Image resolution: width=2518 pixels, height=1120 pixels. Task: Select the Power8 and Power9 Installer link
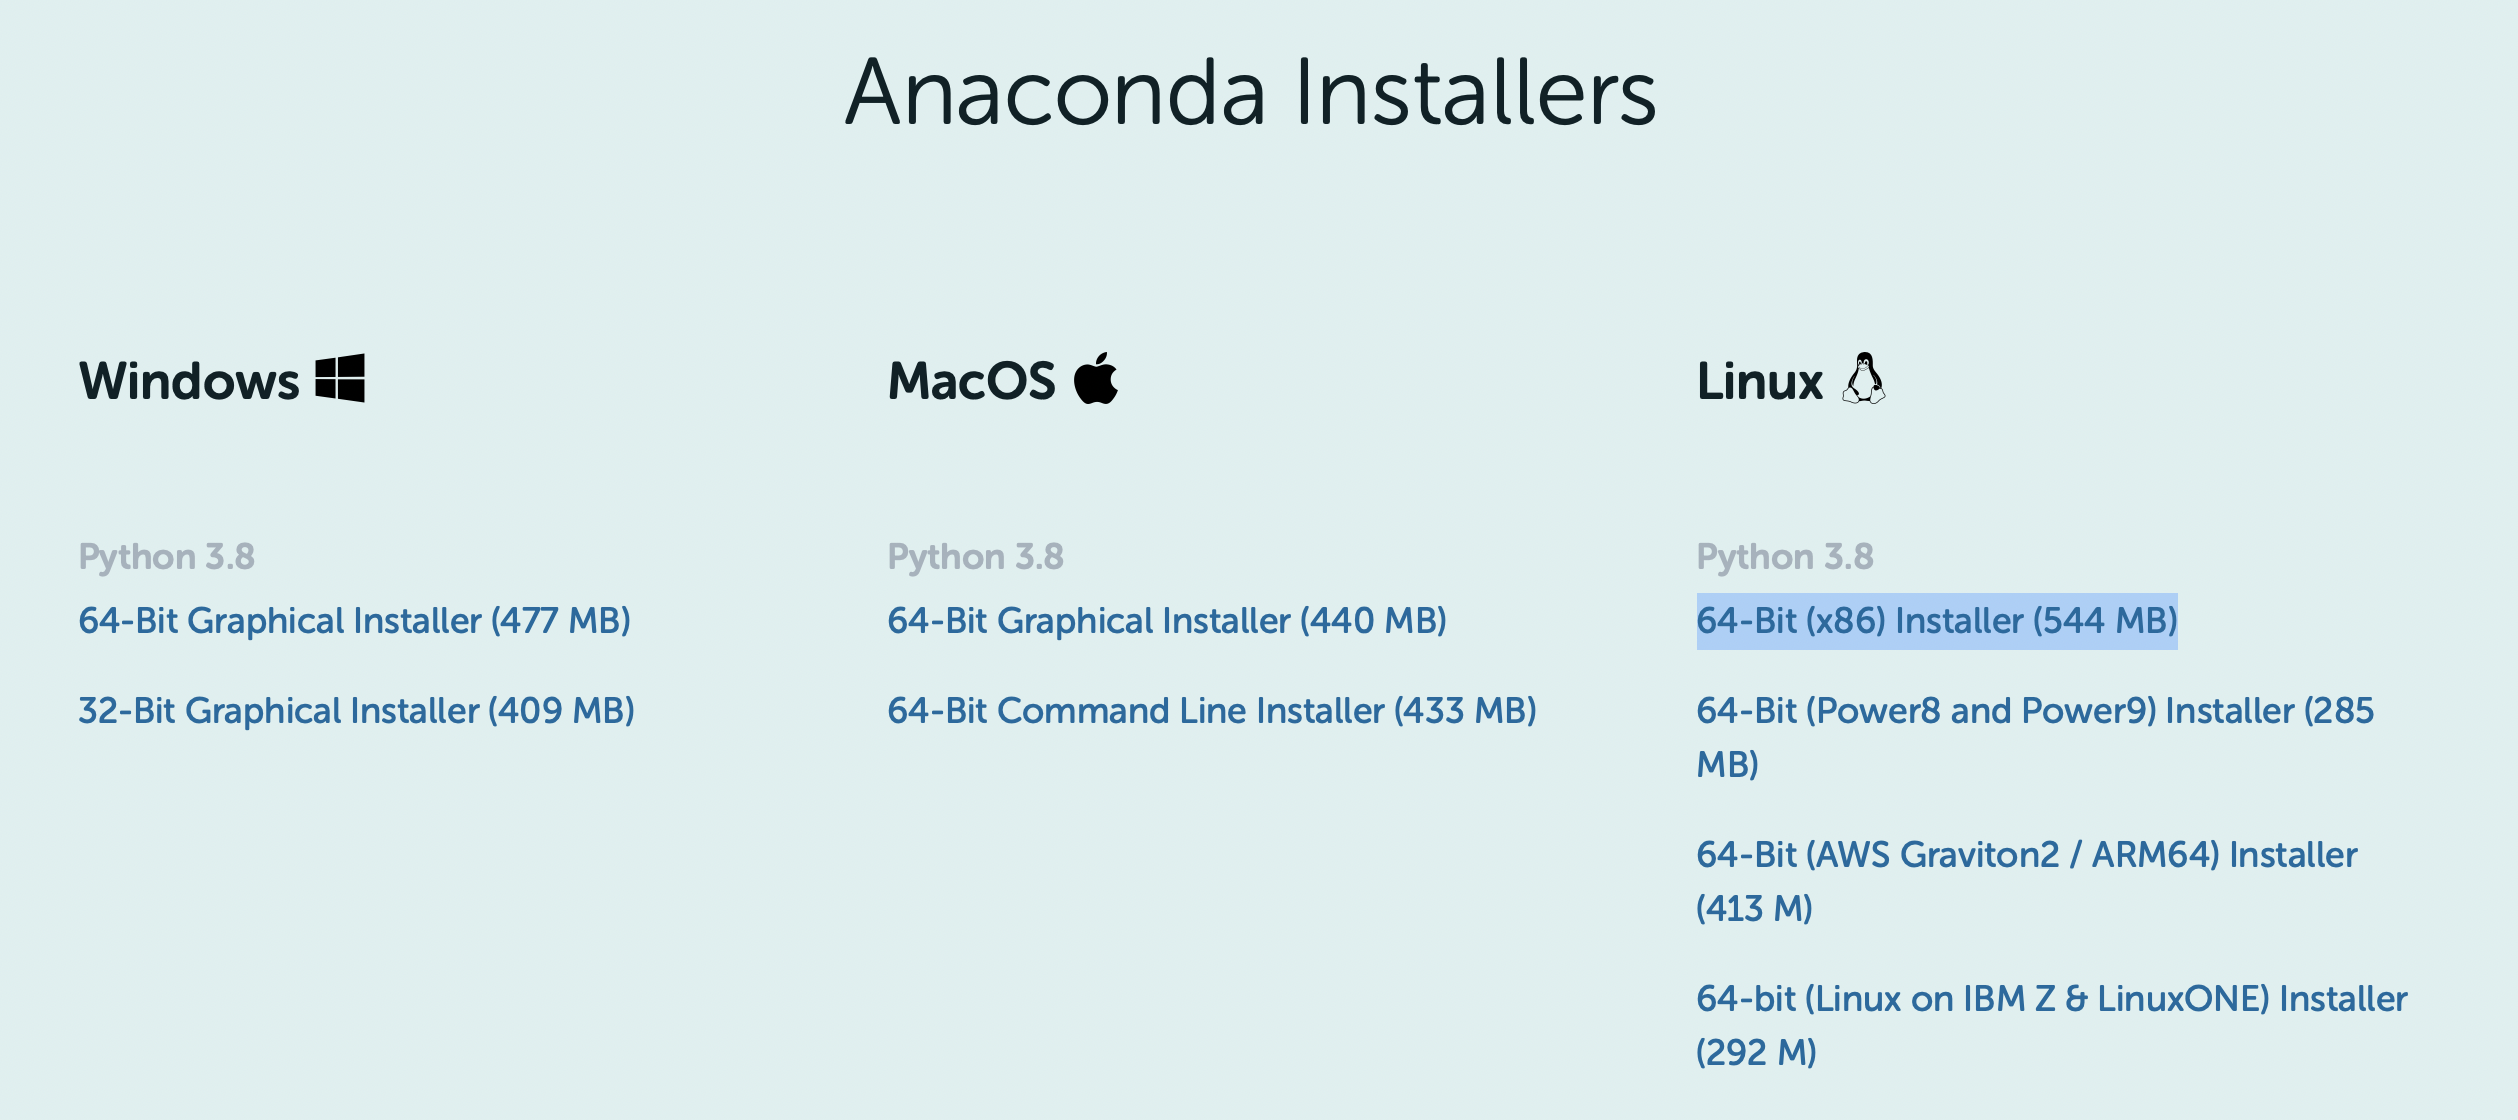coord(2034,711)
